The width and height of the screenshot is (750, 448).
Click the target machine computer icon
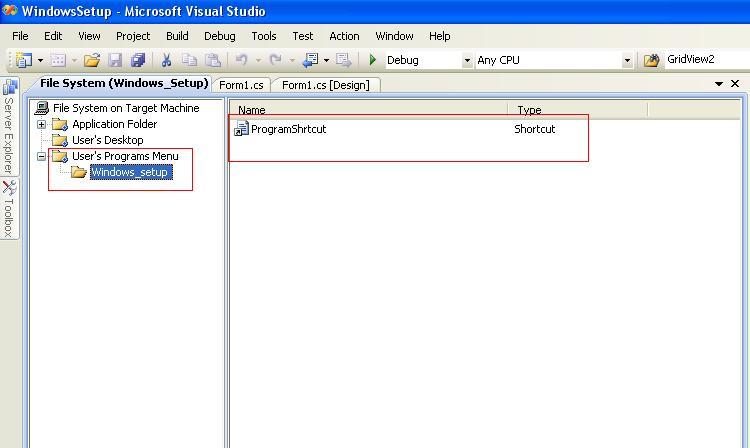[42, 108]
